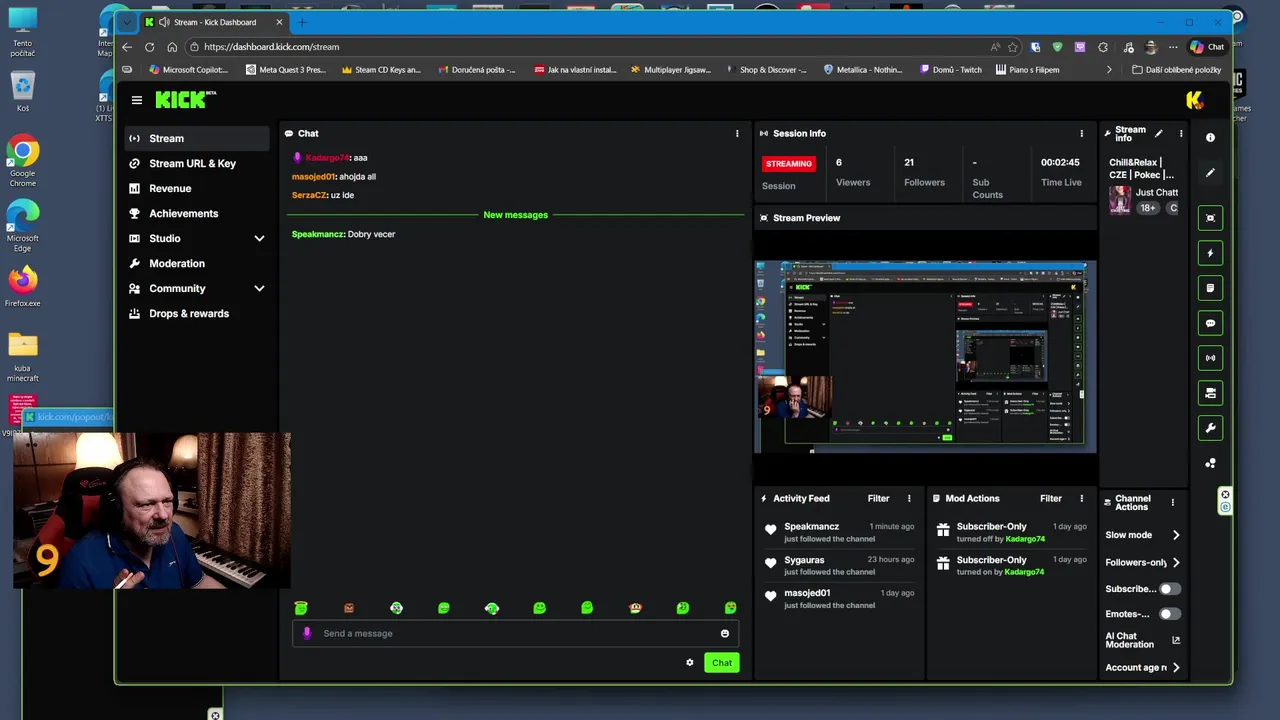Toggle the screen capture widget icon
Screen dimensions: 1280x720
click(x=1210, y=218)
